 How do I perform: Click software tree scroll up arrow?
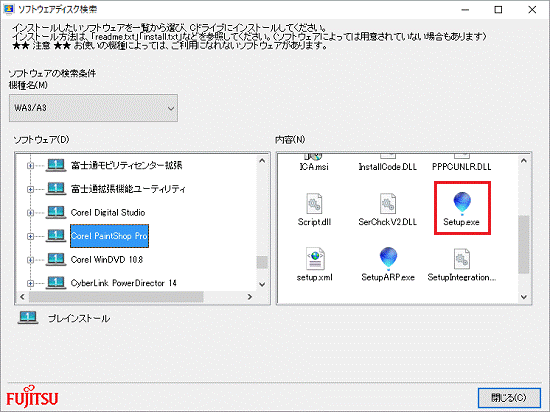262,161
